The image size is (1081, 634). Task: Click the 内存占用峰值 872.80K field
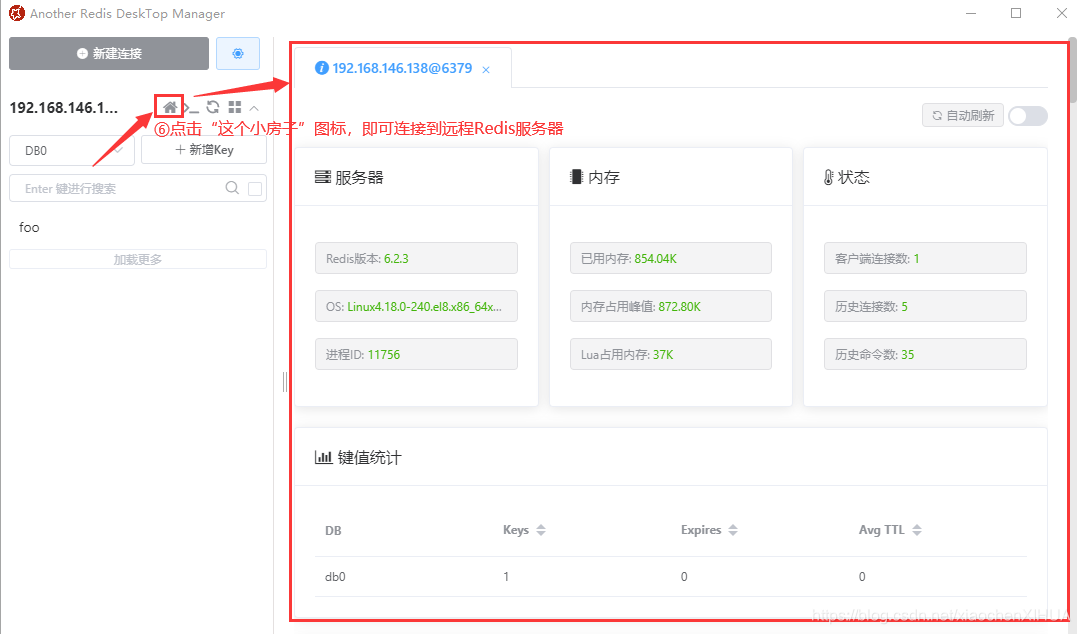click(671, 306)
